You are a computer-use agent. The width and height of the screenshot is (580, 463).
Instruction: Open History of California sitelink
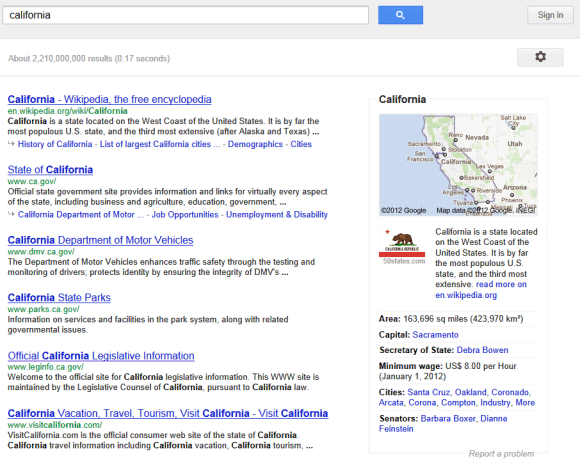tap(55, 144)
